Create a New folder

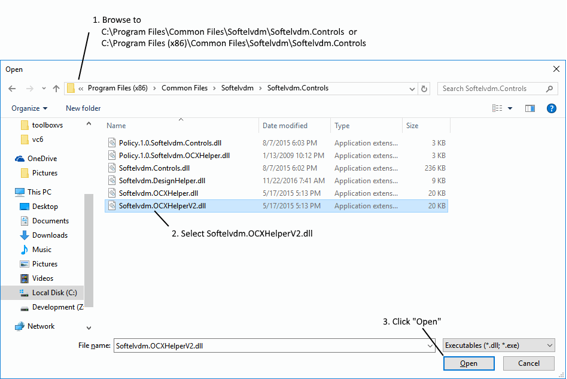click(83, 108)
